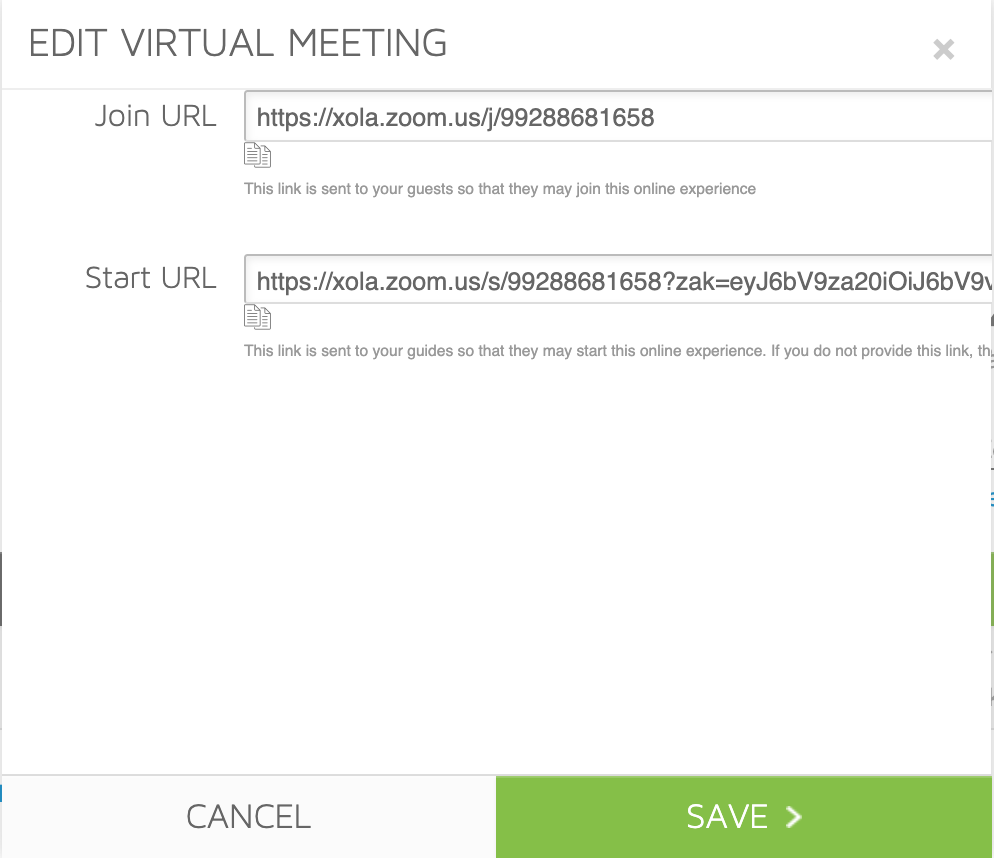This screenshot has height=858, width=994.
Task: Cancel editing the virtual meeting
Action: [248, 817]
